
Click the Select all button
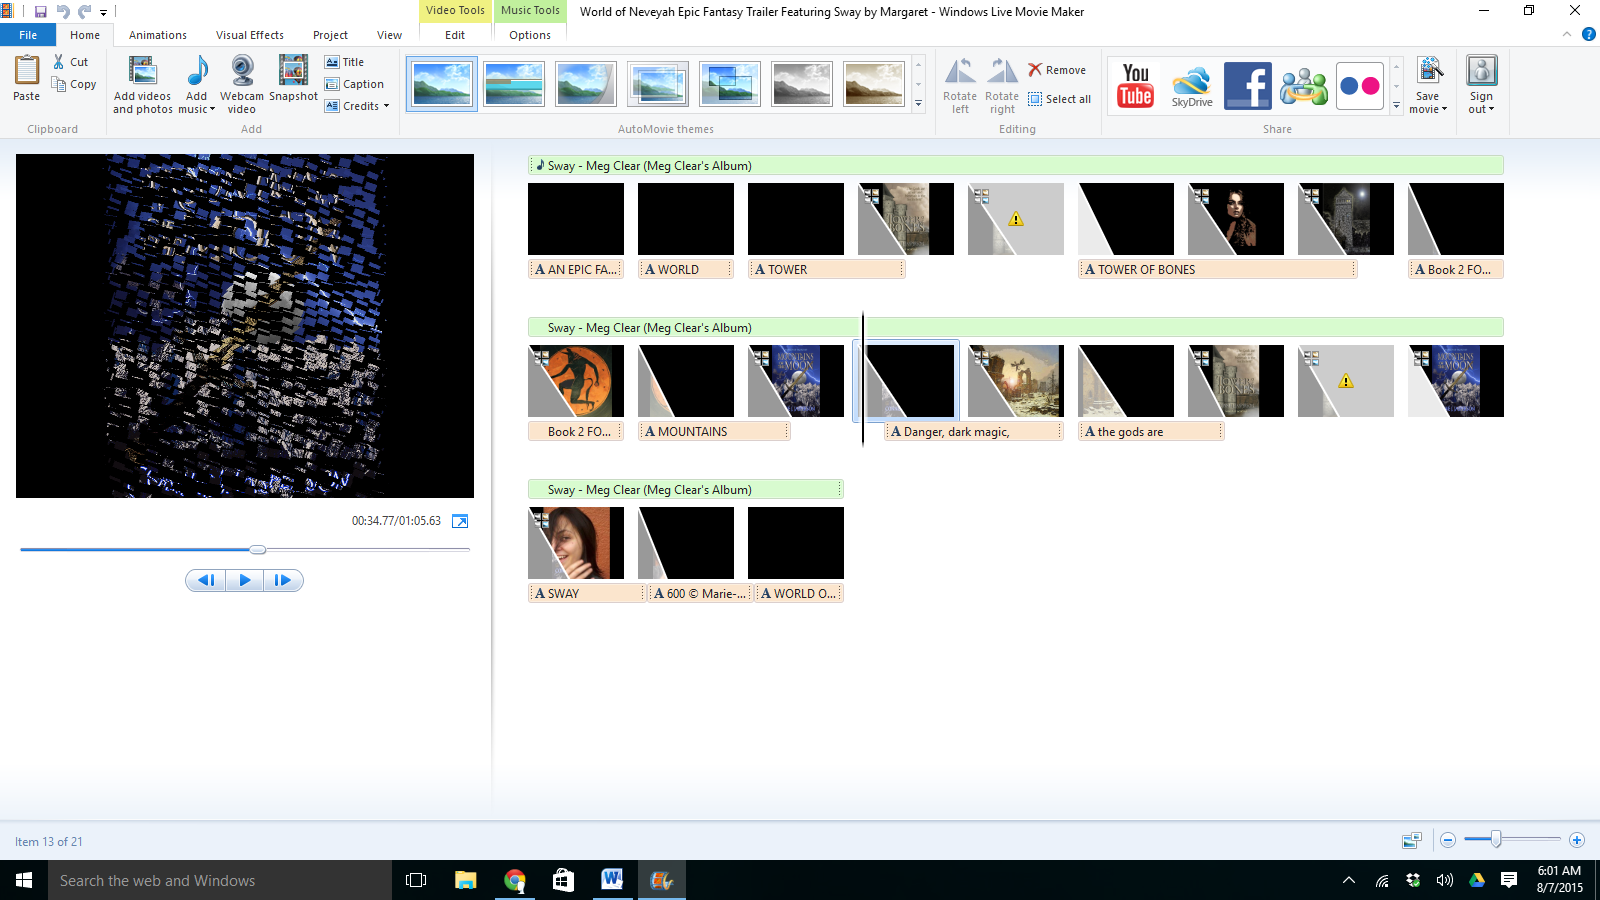[1059, 99]
